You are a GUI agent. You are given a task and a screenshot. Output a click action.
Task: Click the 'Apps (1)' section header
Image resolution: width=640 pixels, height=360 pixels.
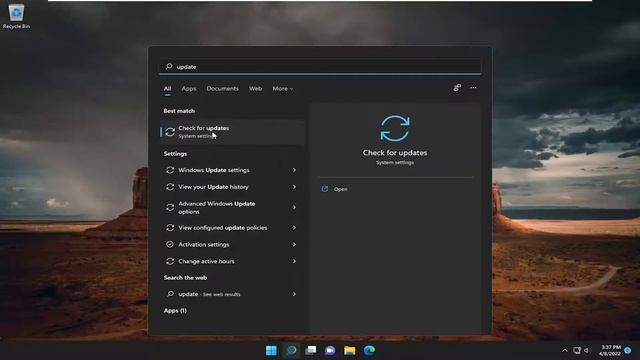pos(175,311)
